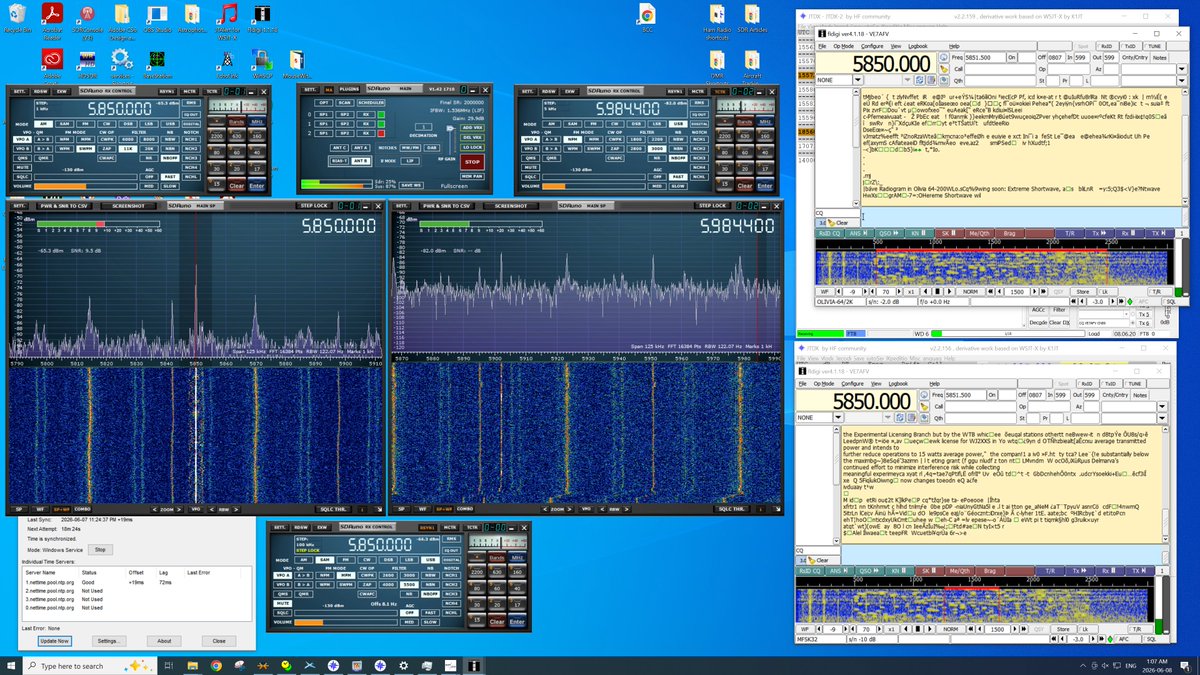Click SCREENSHOT in the left Main SP window
The image size is (1200, 675).
tap(128, 206)
